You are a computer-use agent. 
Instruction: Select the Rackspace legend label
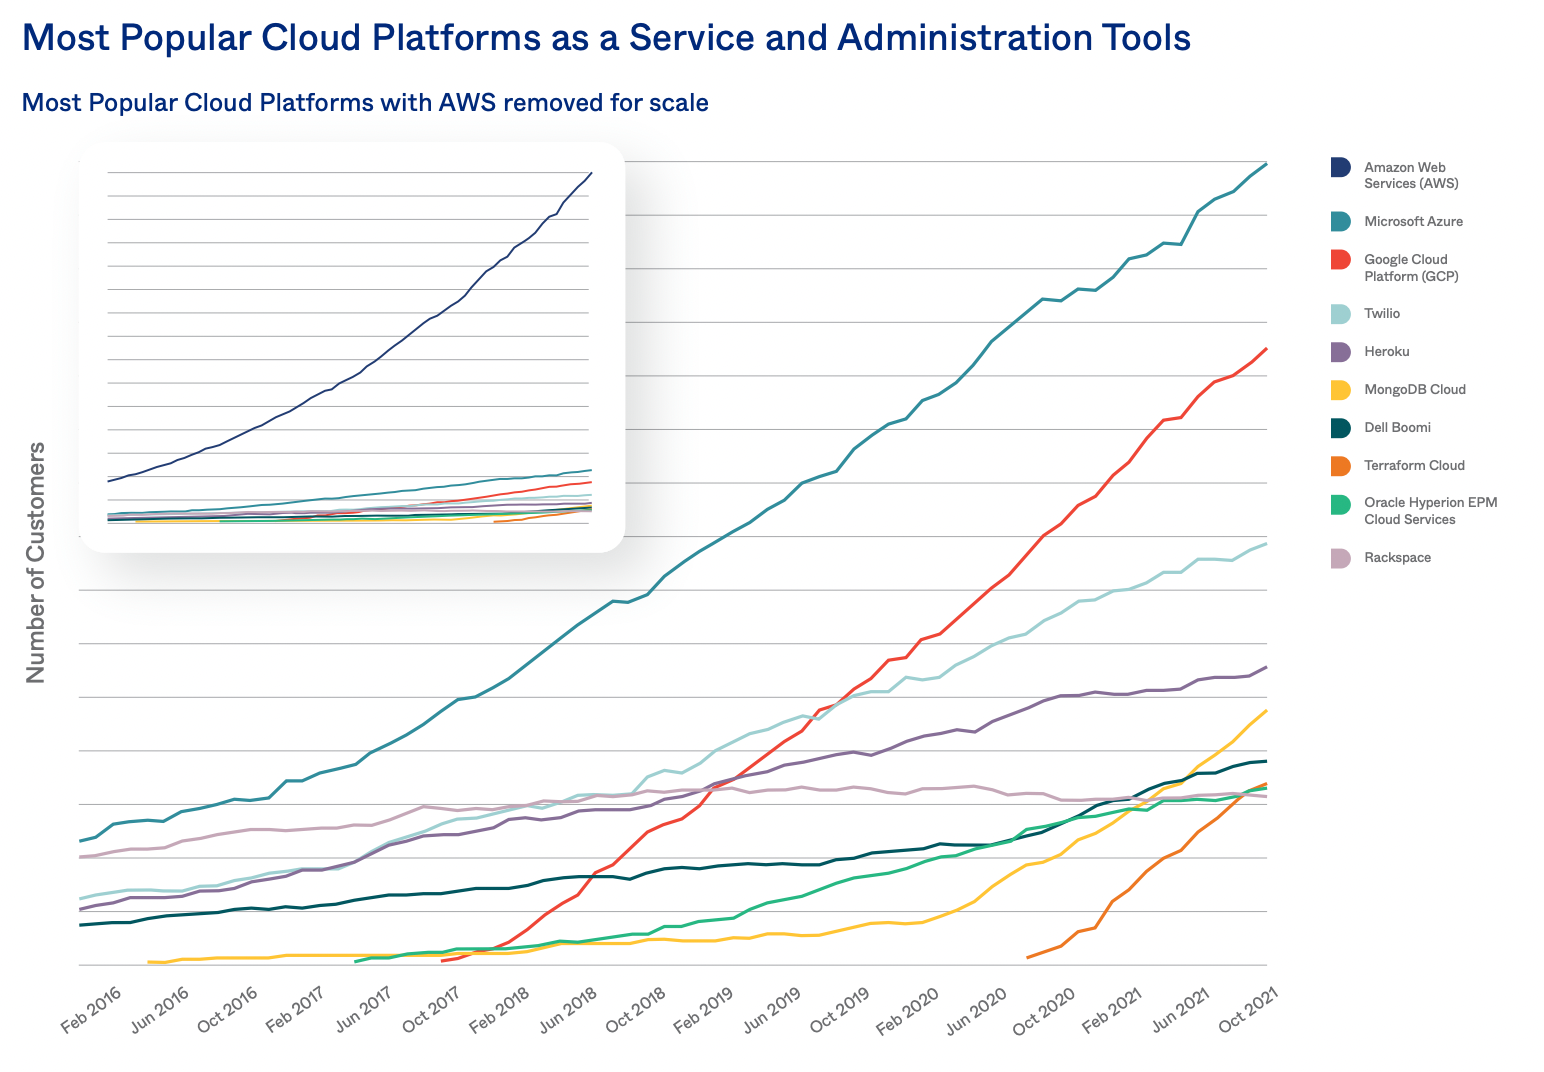point(1397,557)
